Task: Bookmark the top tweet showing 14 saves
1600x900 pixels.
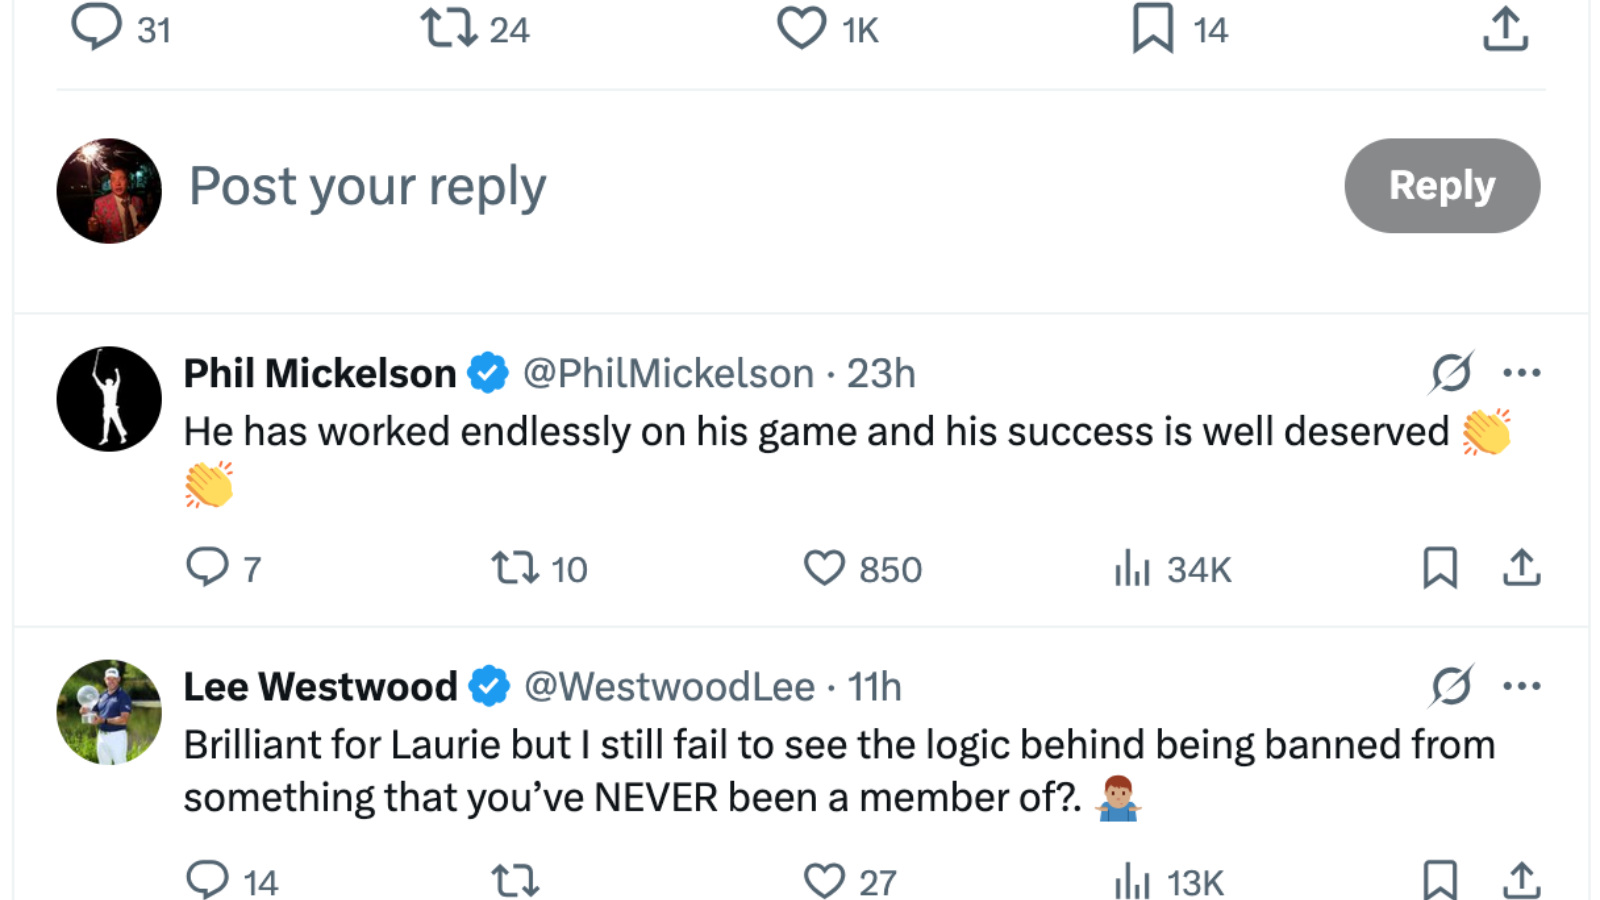Action: [1154, 30]
